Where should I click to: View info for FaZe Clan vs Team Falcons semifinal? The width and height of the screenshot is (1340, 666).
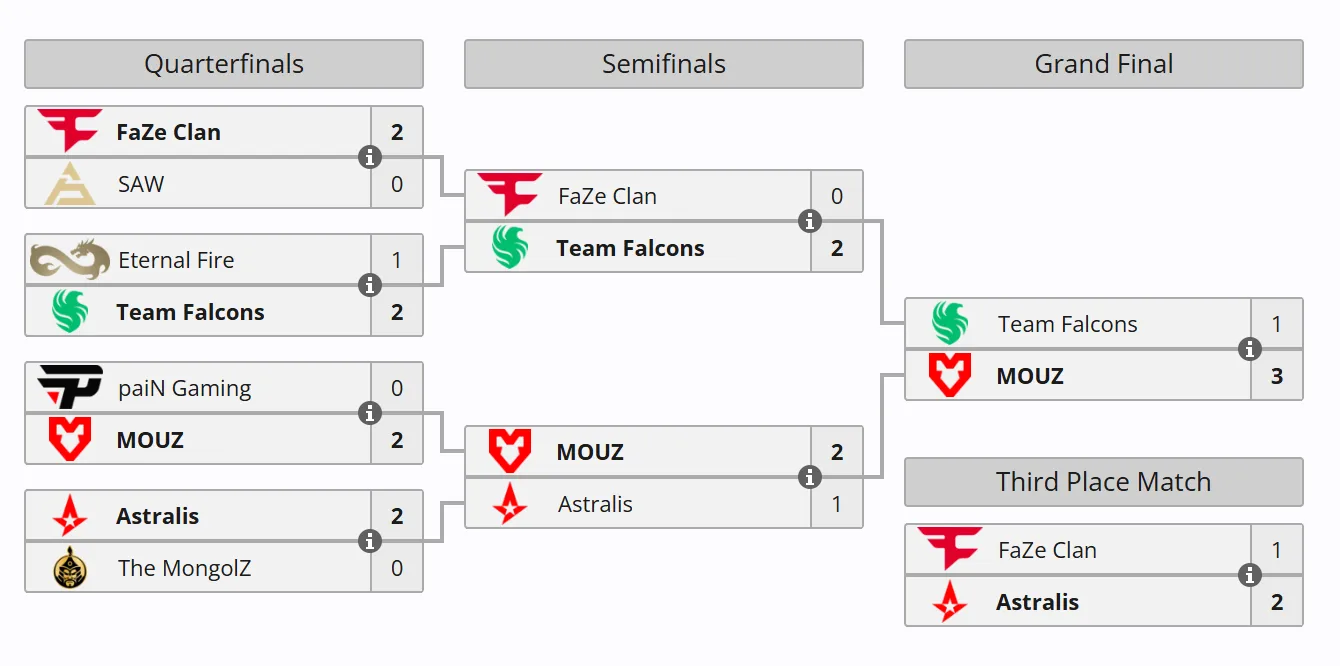(x=810, y=221)
